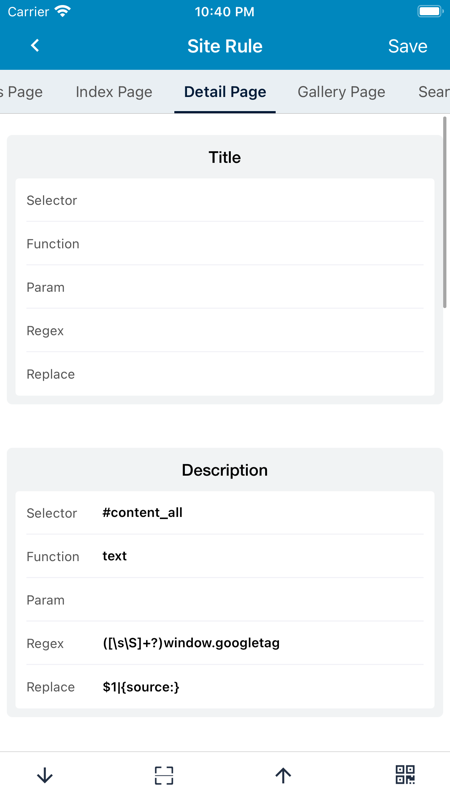Edit Description Regex window.googletag field
The image size is (450, 800).
click(x=225, y=643)
